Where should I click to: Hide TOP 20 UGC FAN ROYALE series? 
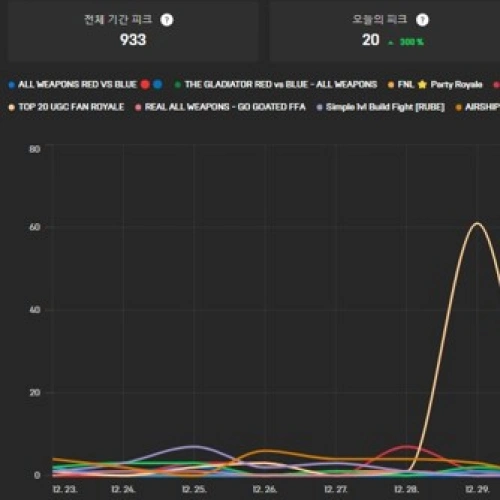tap(66, 107)
